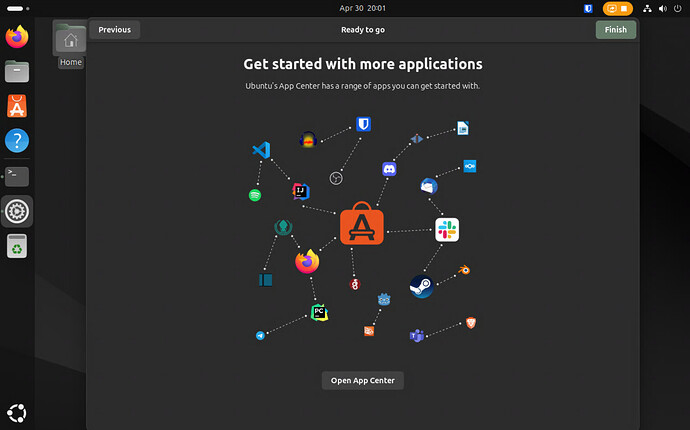Click the PyCharm icon
This screenshot has width=690, height=430.
coord(319,313)
